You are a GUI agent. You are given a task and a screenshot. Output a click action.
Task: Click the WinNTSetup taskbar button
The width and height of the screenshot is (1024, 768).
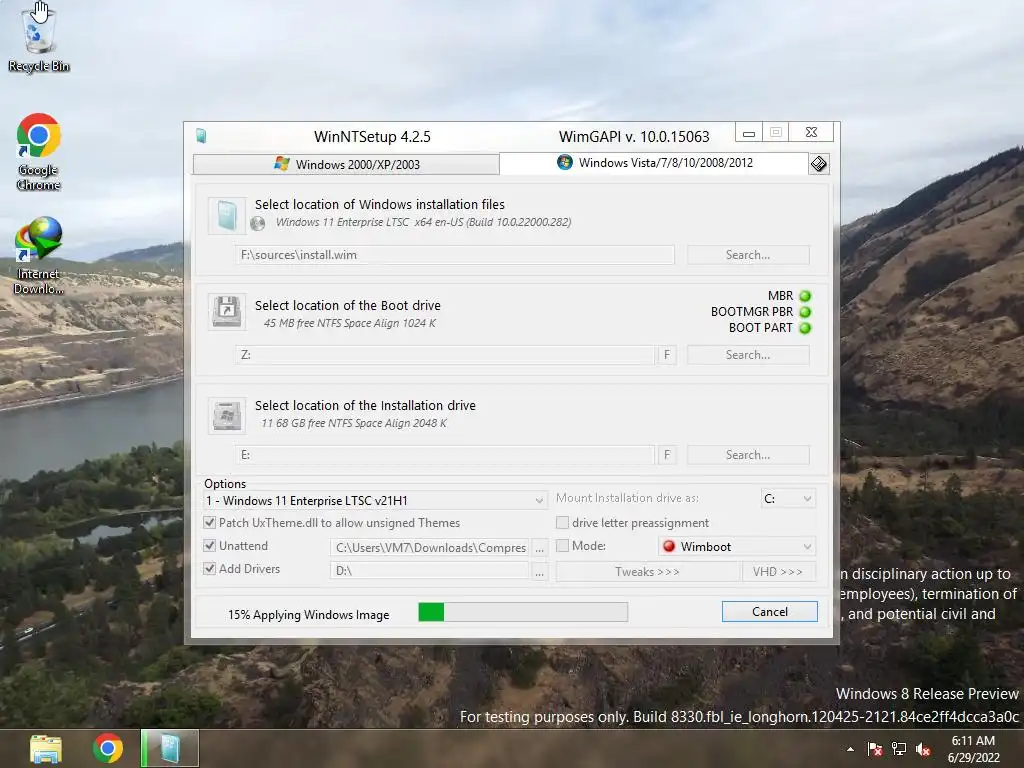point(170,748)
